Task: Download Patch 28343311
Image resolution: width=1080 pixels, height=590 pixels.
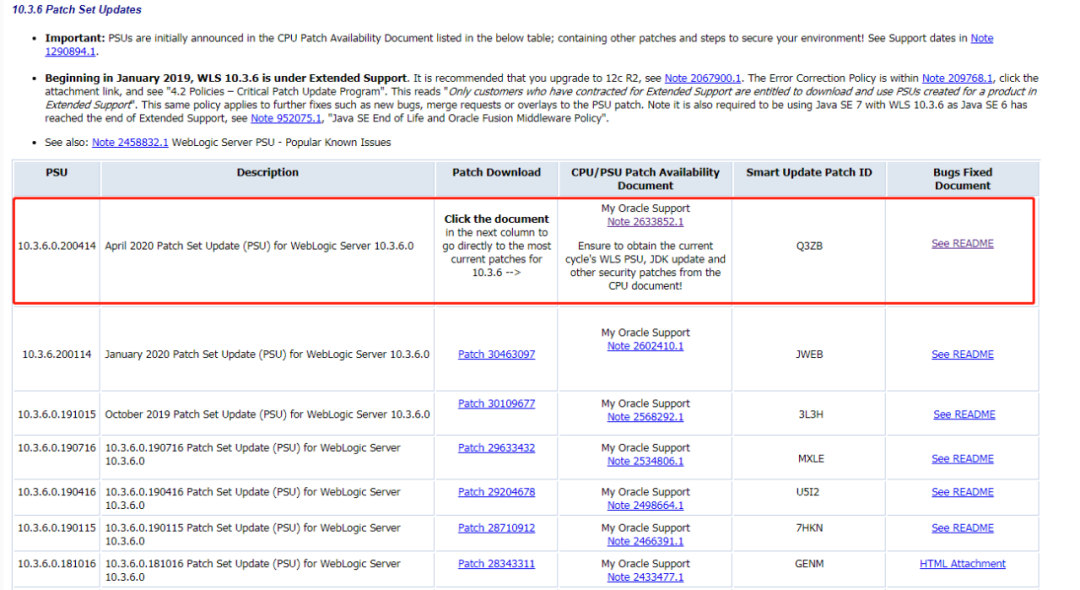Action: pos(497,564)
